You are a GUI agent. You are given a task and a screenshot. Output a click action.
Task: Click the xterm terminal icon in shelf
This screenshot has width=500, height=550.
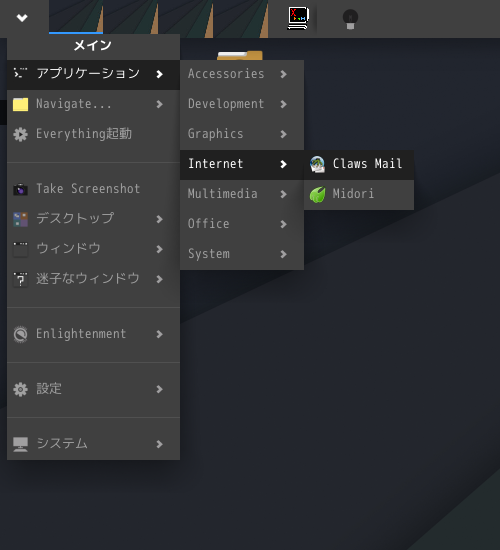pos(298,18)
